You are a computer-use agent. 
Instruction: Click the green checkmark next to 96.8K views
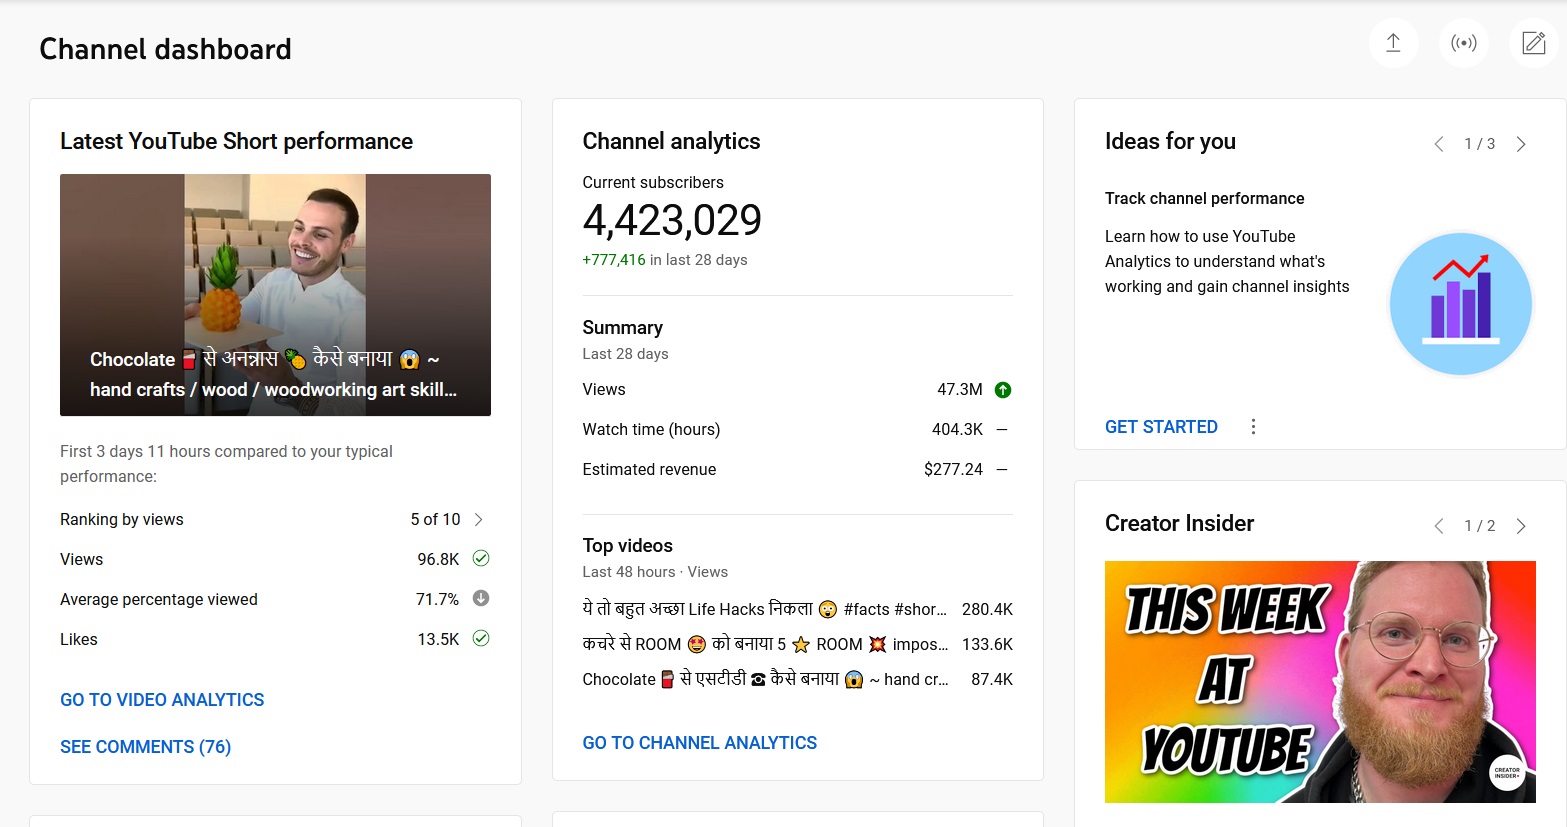481,559
